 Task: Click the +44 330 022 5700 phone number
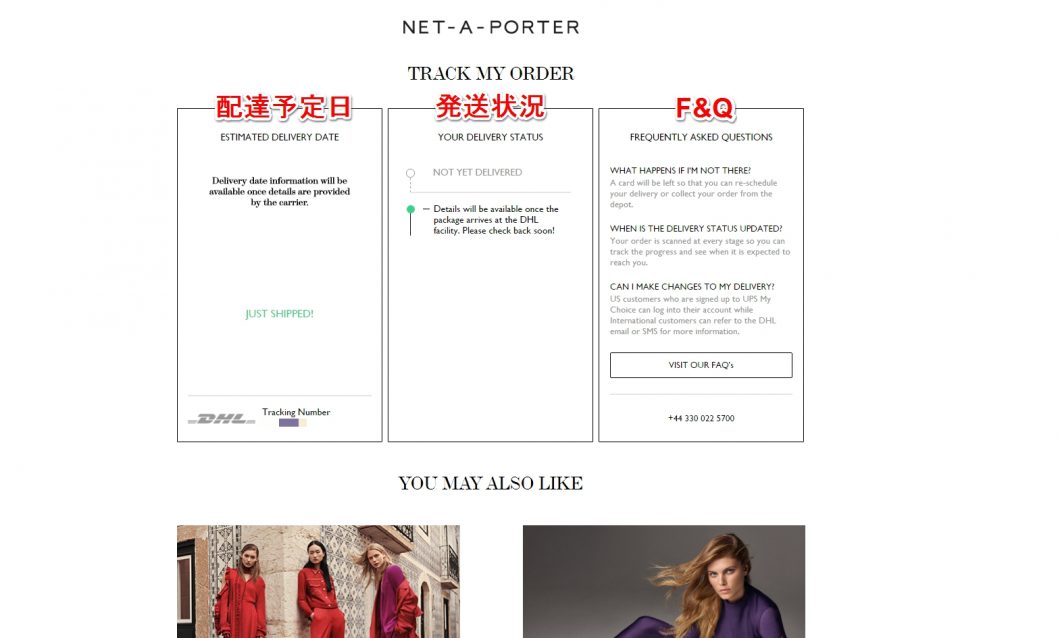(x=701, y=418)
